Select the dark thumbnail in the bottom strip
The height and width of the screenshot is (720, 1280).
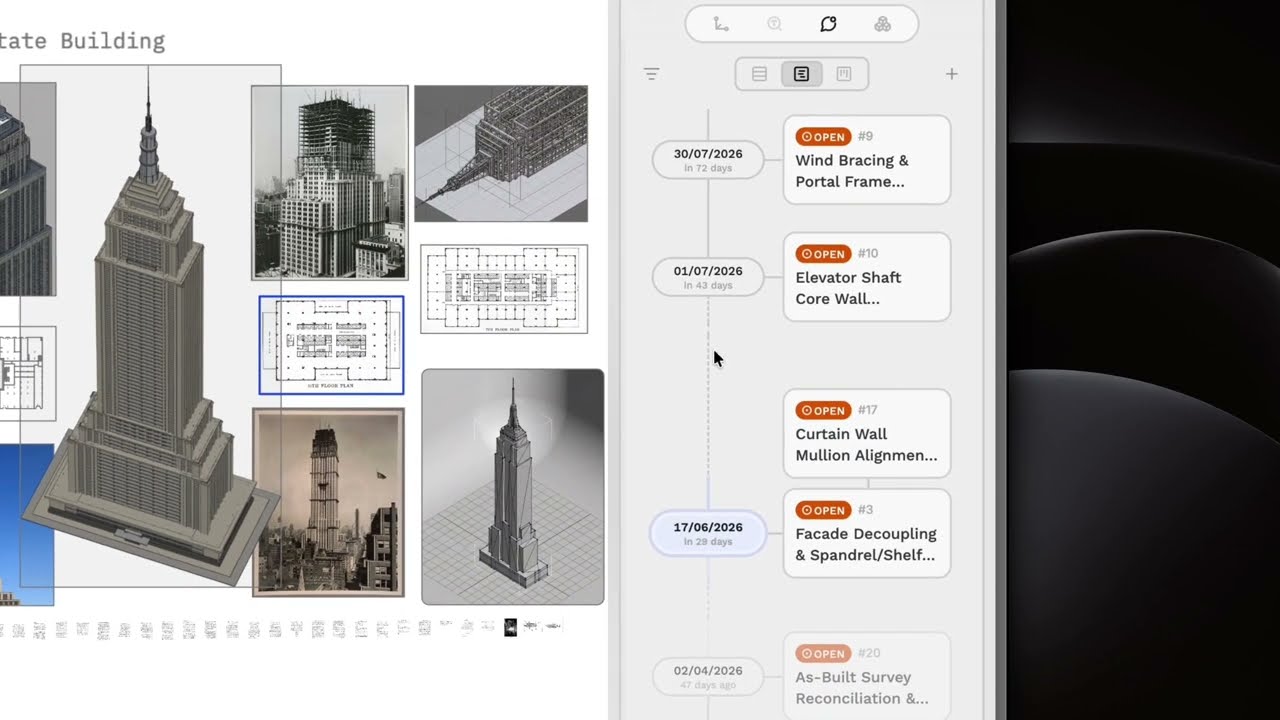click(510, 627)
